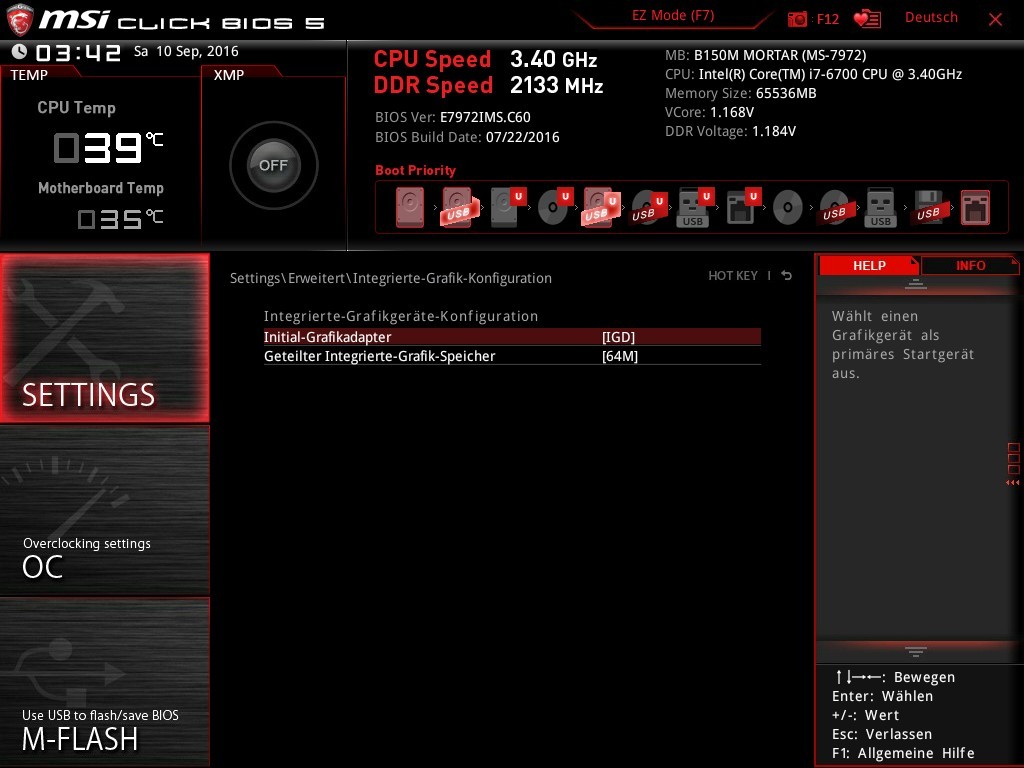Open the Deutsch language selector

pyautogui.click(x=931, y=18)
